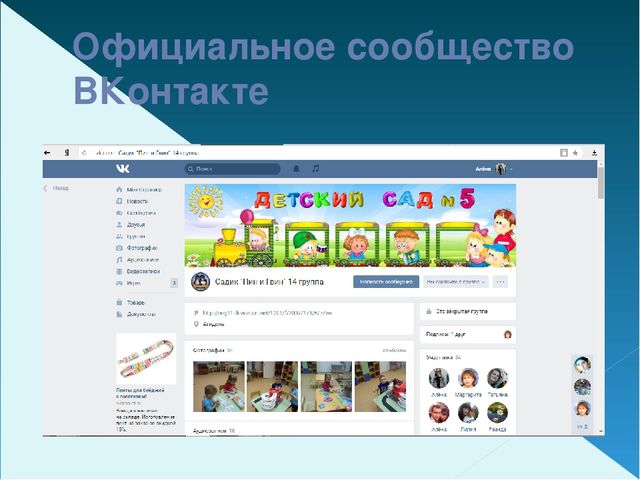
Task: Click the bag icon next to Товары
Action: coord(119,302)
